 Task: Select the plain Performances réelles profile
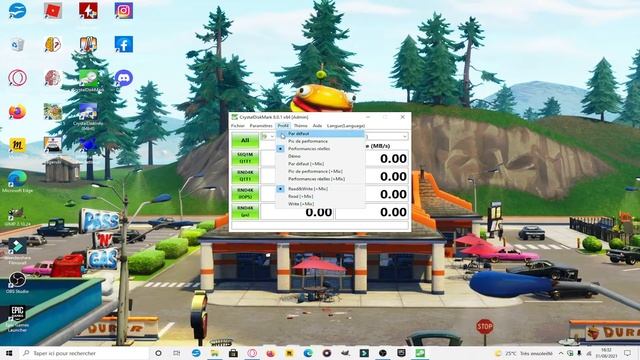(320, 149)
